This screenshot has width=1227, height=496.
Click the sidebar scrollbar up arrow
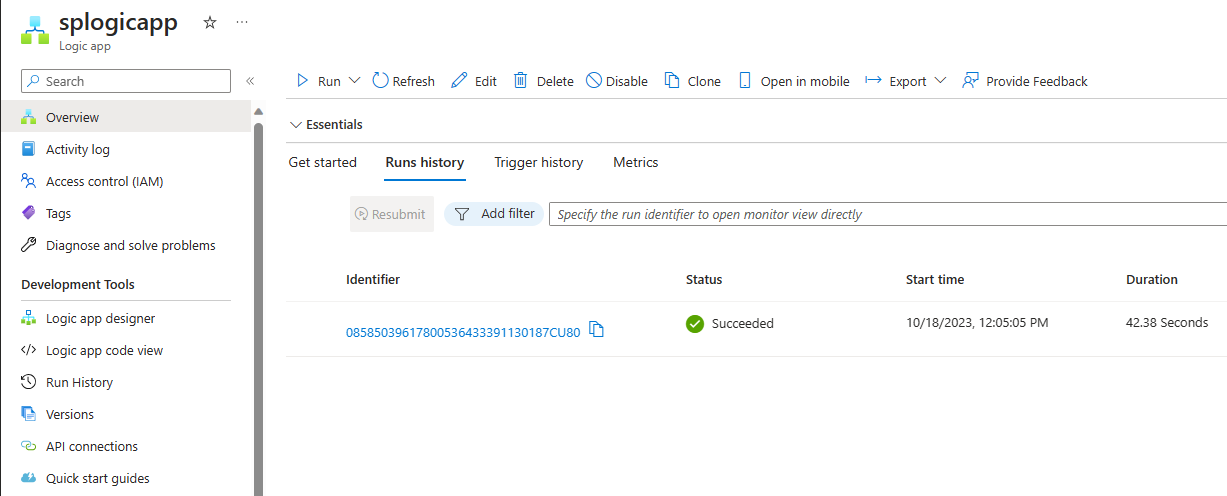click(258, 111)
